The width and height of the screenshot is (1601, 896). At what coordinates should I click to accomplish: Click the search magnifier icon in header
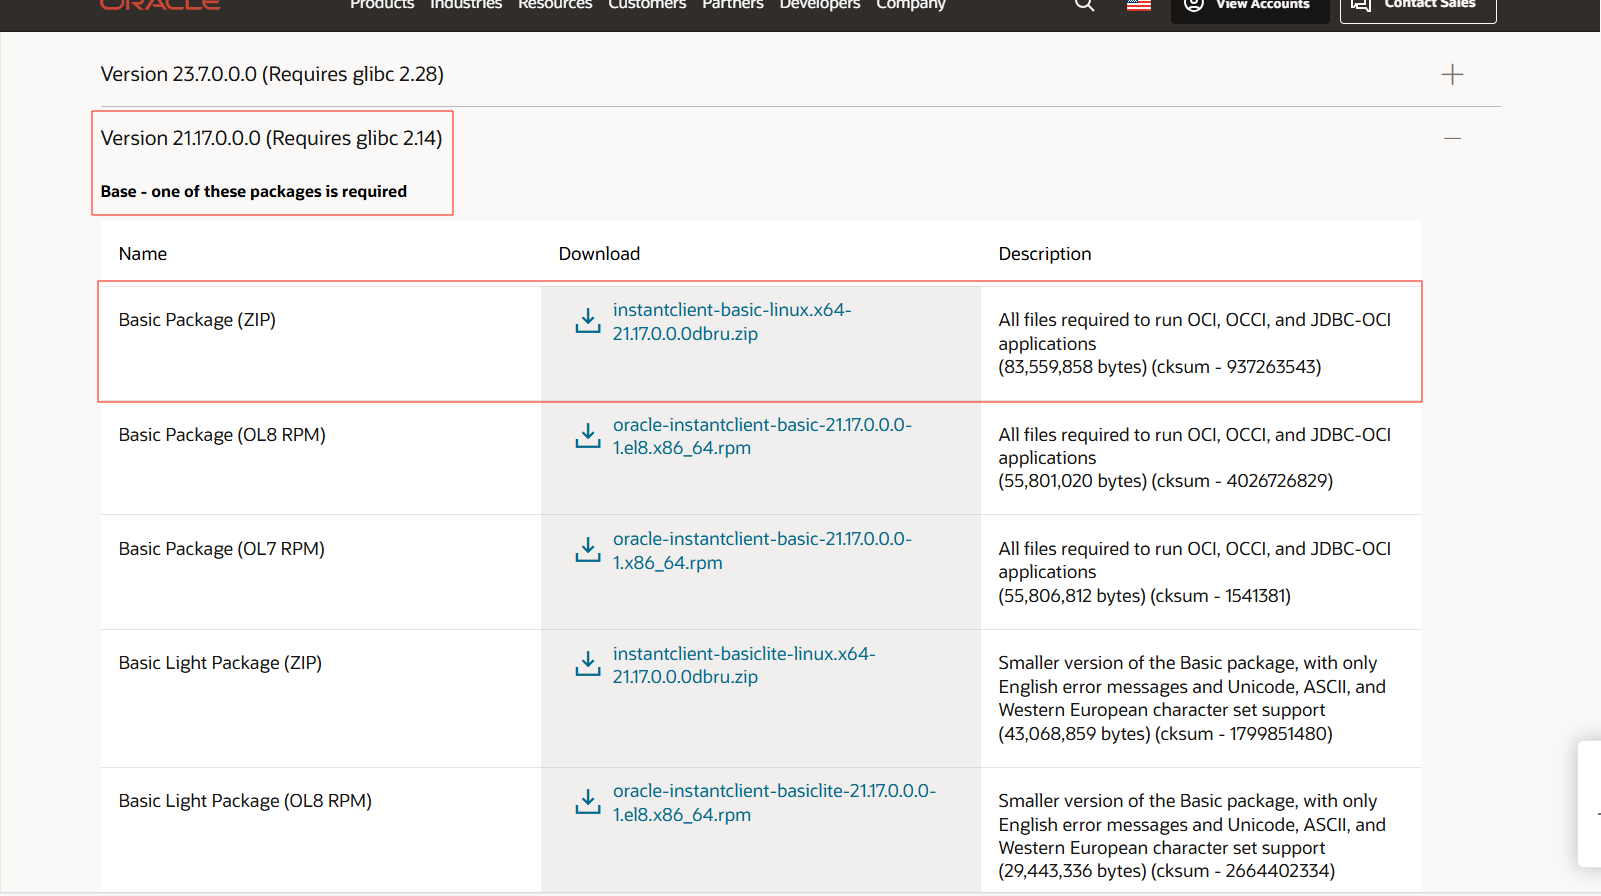(1084, 5)
